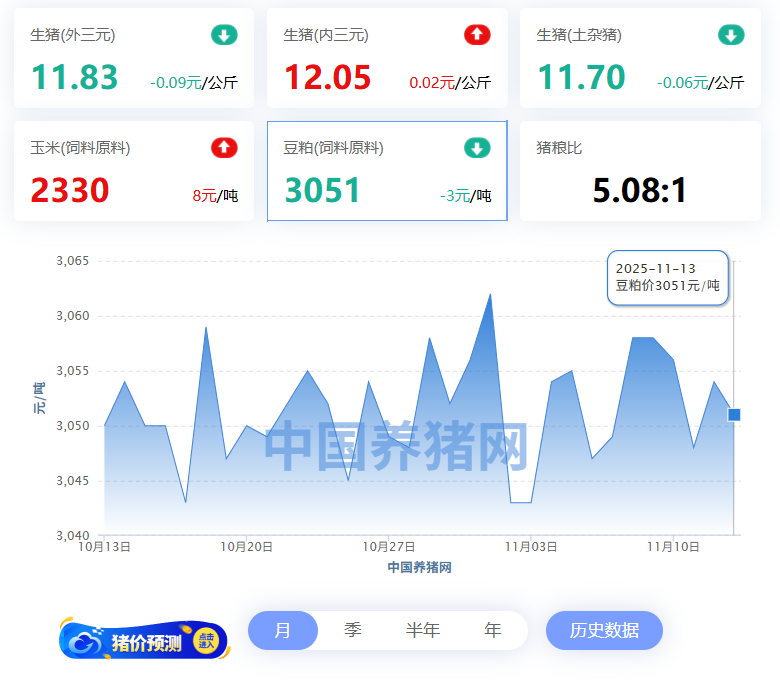
Task: Click the red up arrow on 玉米(饲料原料) card
Action: point(224,148)
